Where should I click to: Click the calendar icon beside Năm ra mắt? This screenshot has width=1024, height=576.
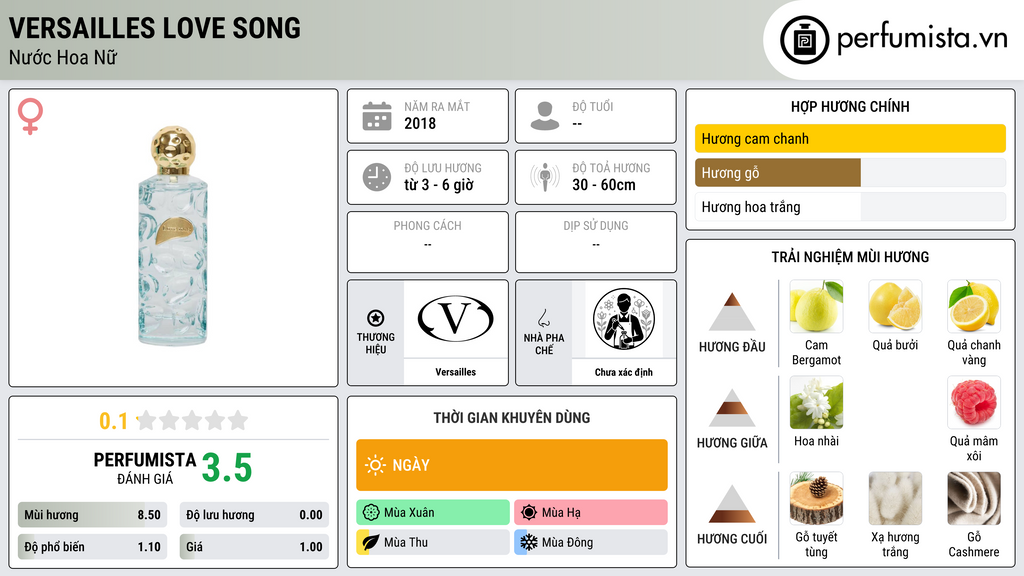pos(377,116)
